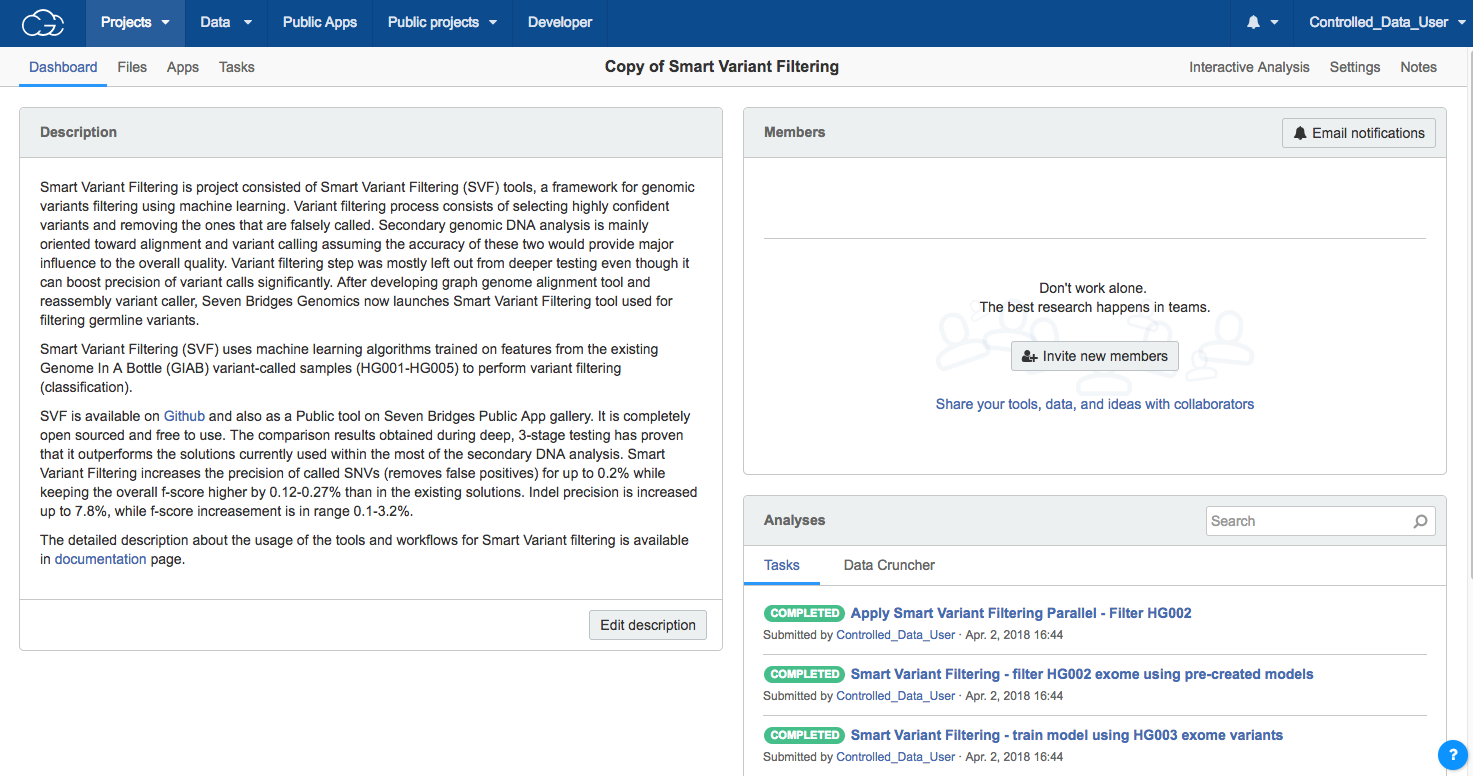Open filter HG002 exome using pre-created models task

coord(1082,674)
